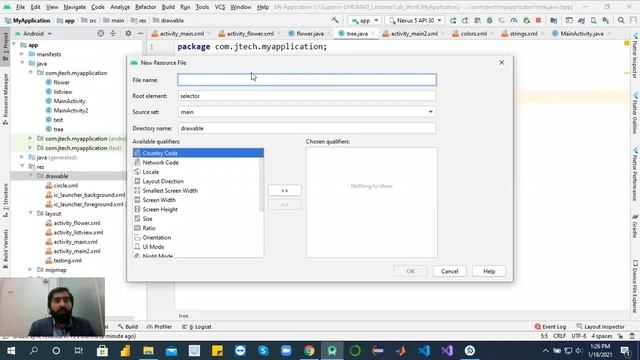Screen dimensions: 640x360
Task: Open the File menu
Action: click(20, 7)
